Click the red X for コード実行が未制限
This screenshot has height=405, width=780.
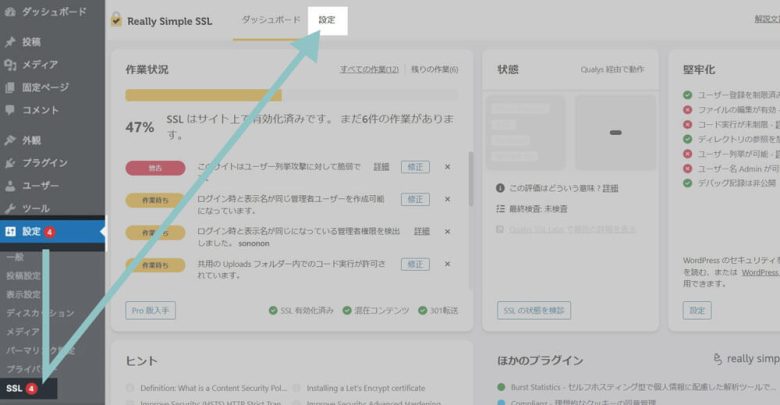[687, 124]
